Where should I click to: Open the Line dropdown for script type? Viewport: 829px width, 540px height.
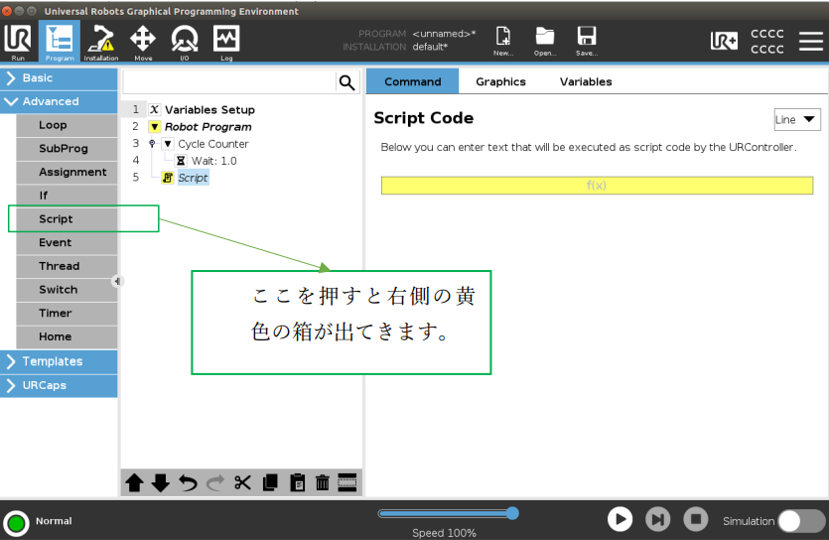click(797, 120)
